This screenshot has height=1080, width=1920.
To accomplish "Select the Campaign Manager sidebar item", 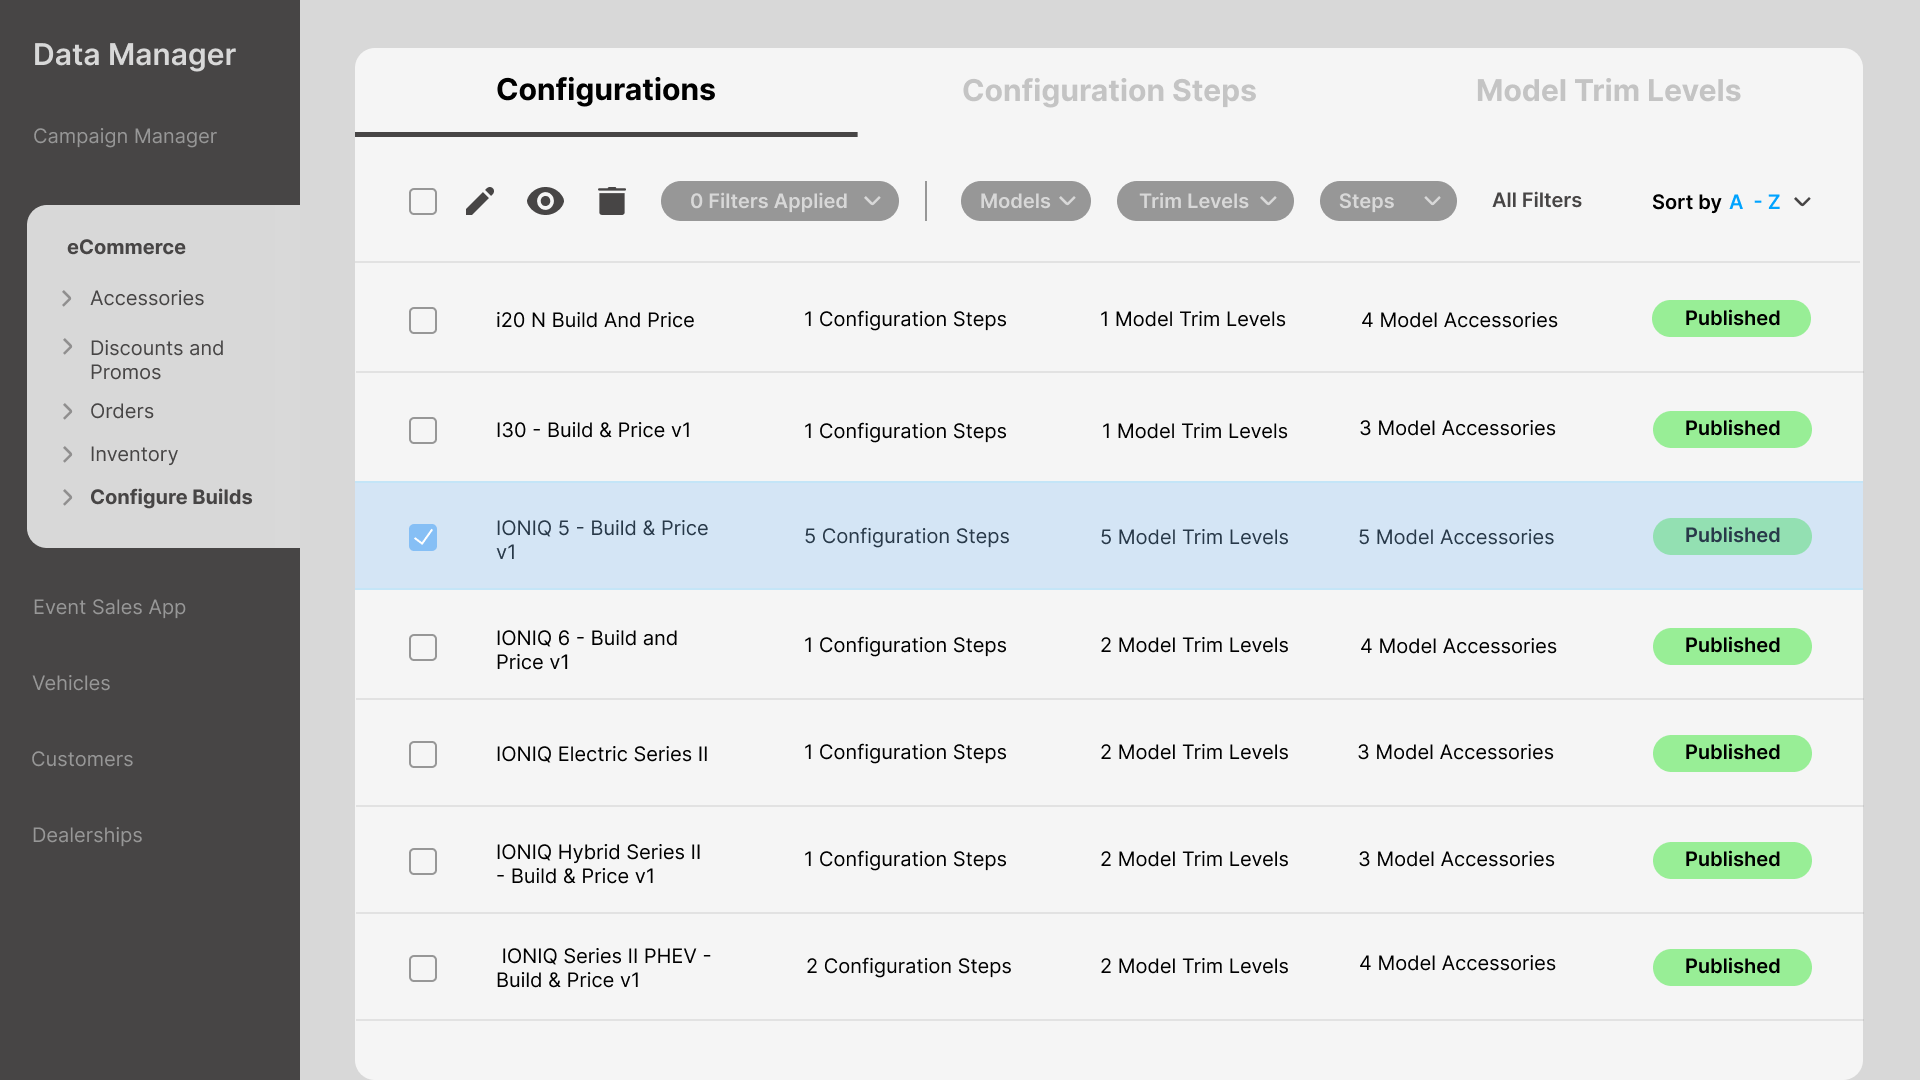I will coord(124,135).
